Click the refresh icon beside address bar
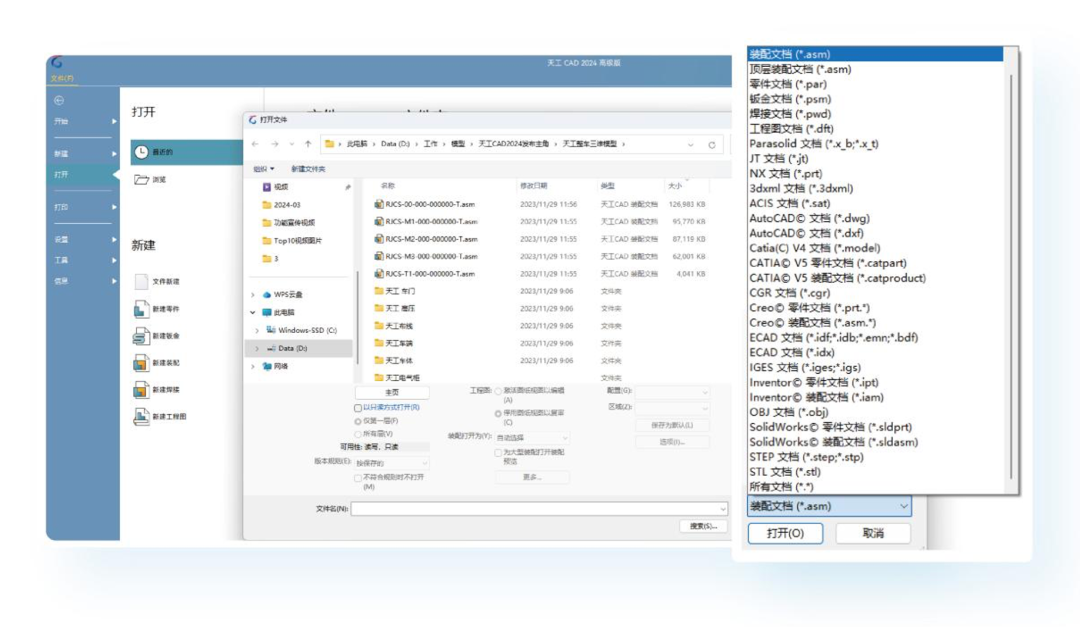The height and width of the screenshot is (627, 1080). [712, 144]
